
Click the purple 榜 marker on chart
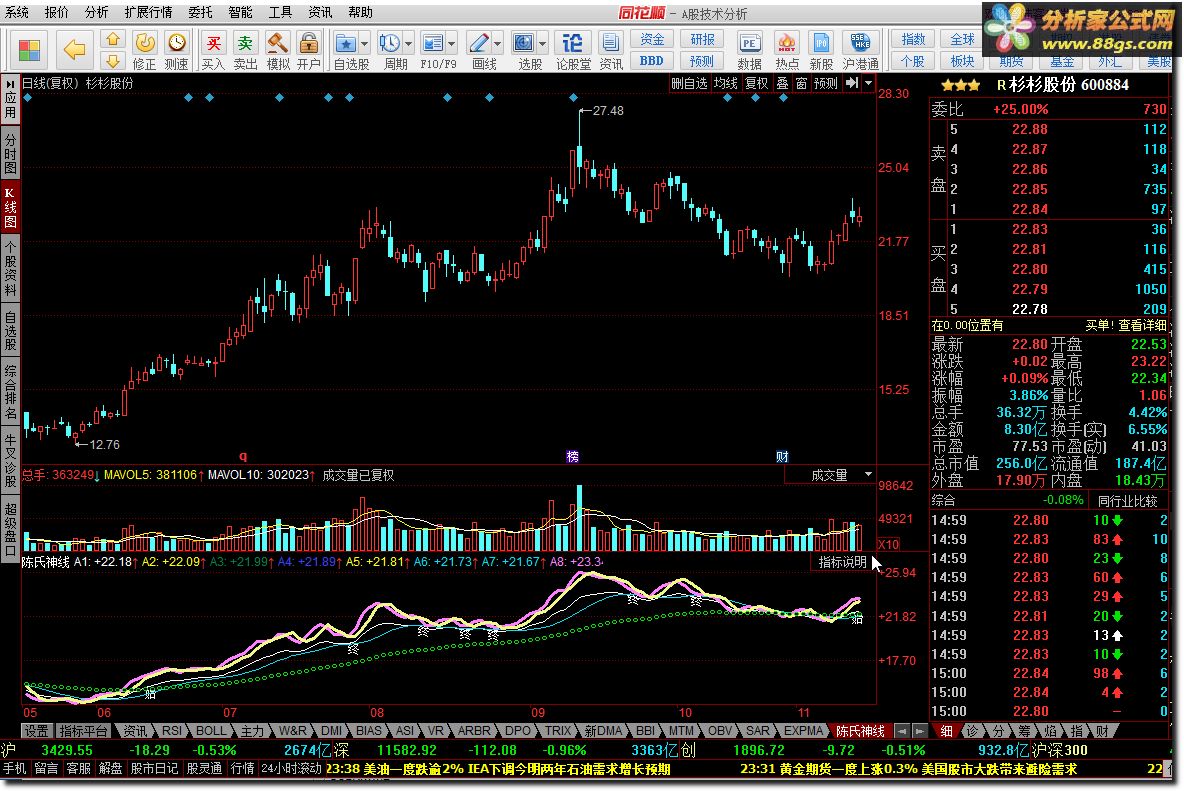click(x=572, y=456)
